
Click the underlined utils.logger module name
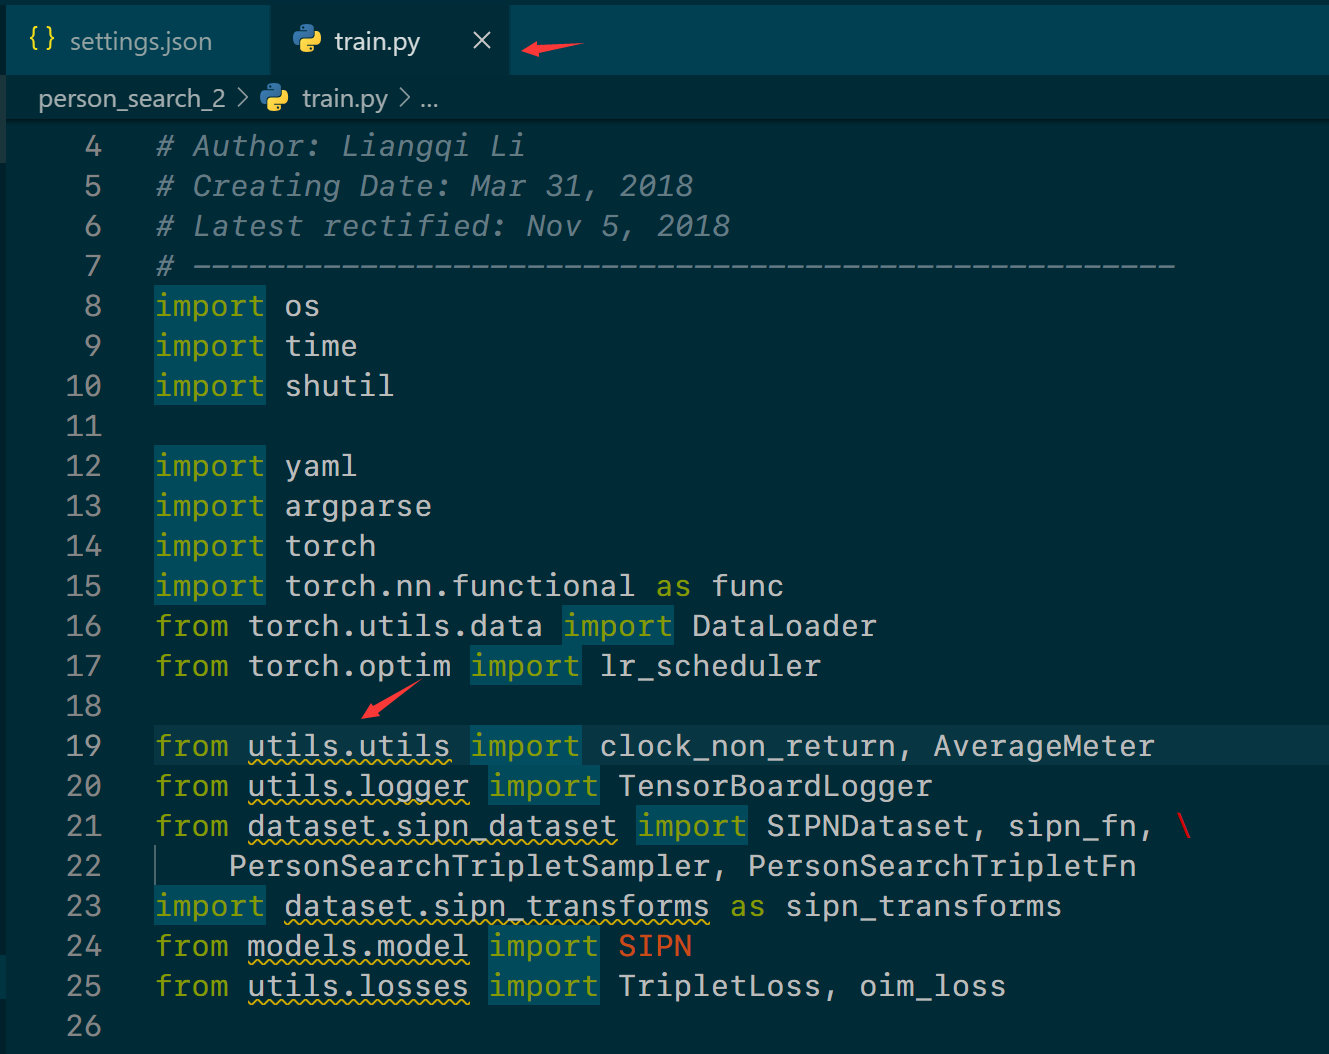coord(357,786)
